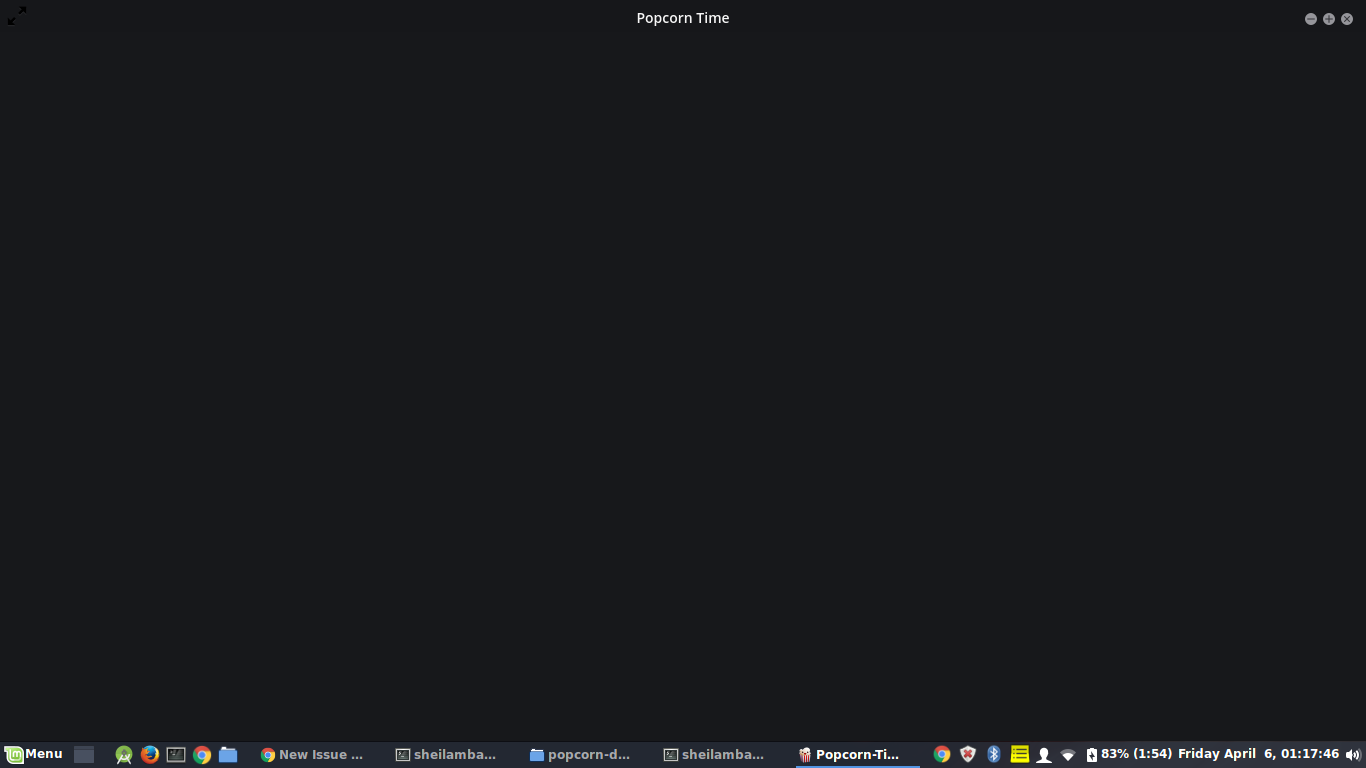Open the Update Manager shield tray icon
This screenshot has height=768, width=1366.
(x=967, y=754)
